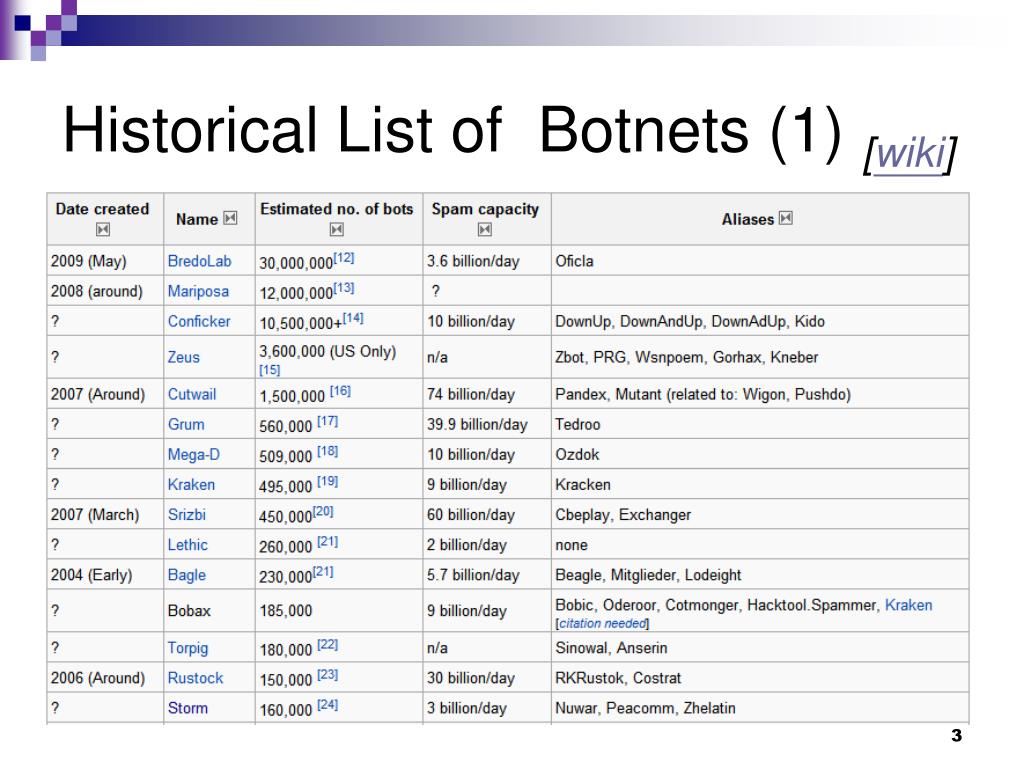
Task: Select the Cbeplay, Exchanger aliases cell
Action: pos(760,515)
